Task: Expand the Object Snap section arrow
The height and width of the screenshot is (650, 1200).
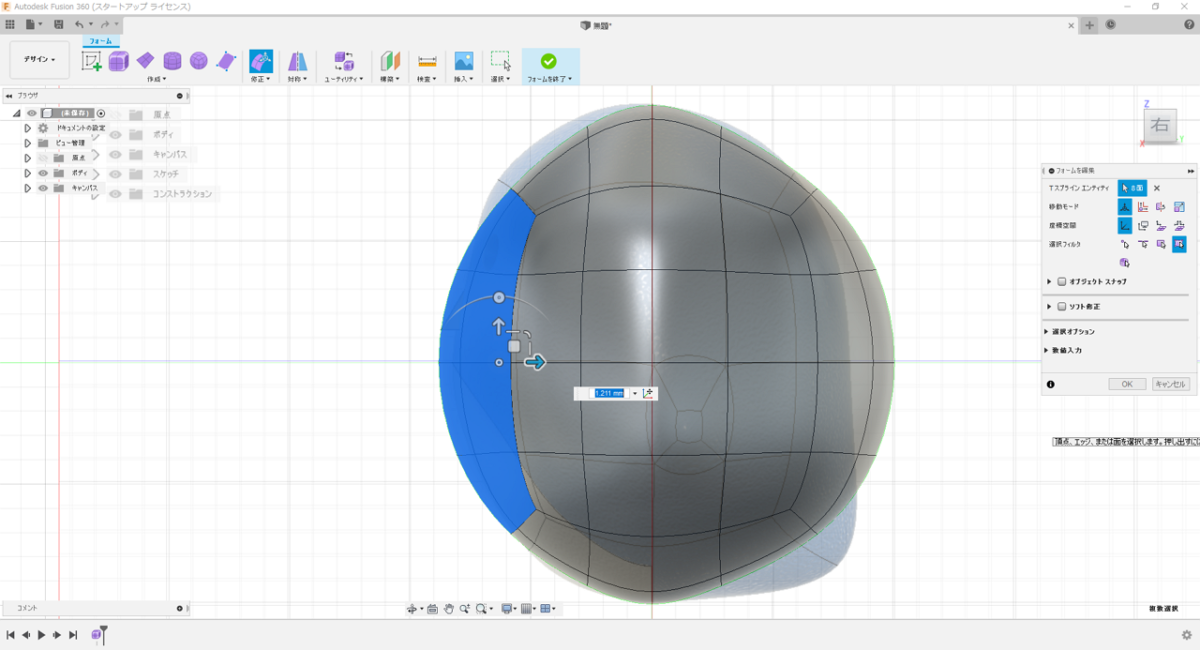Action: 1049,282
